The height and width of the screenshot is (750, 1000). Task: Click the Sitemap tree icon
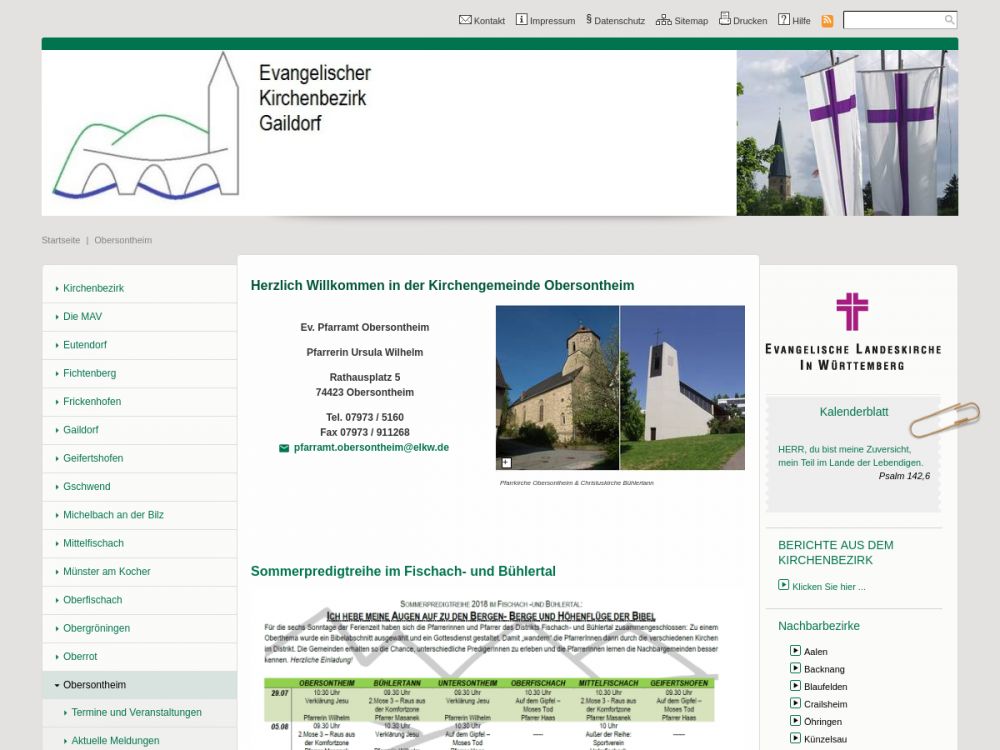click(664, 19)
